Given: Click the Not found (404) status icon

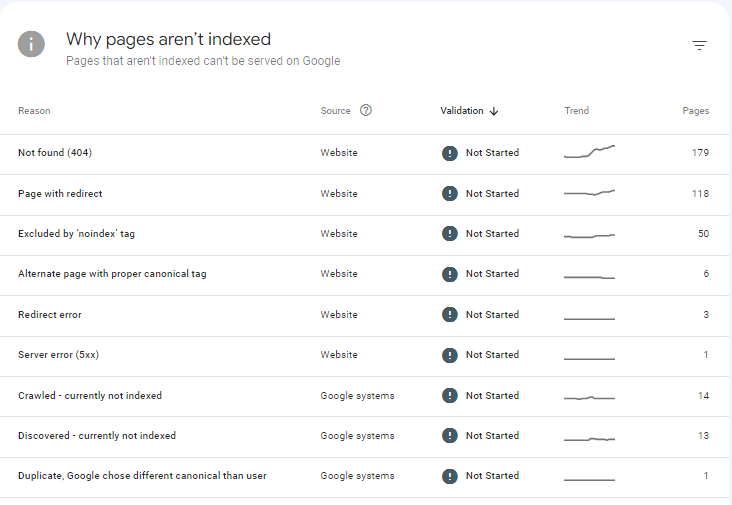Looking at the screenshot, I should [x=450, y=153].
